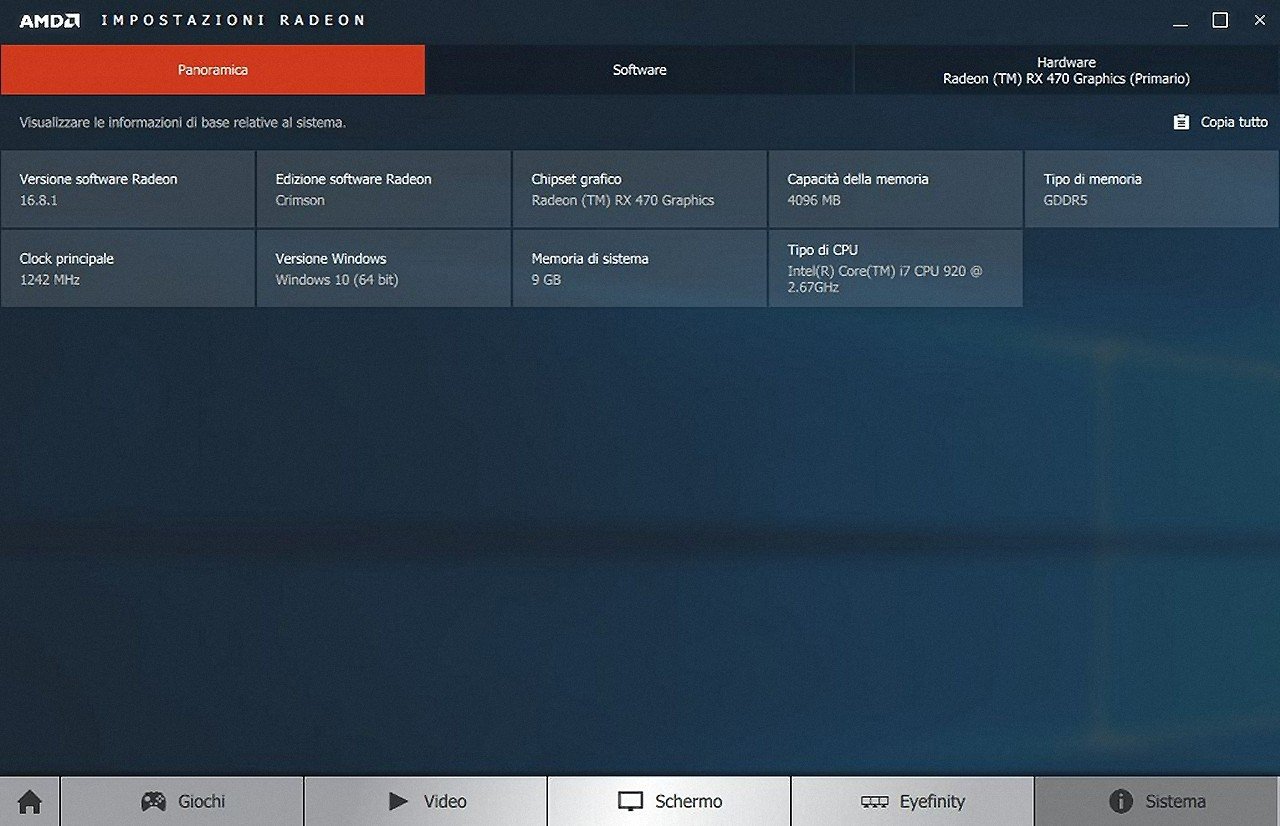Click the GDDR5 value
1280x826 pixels.
1065,200
